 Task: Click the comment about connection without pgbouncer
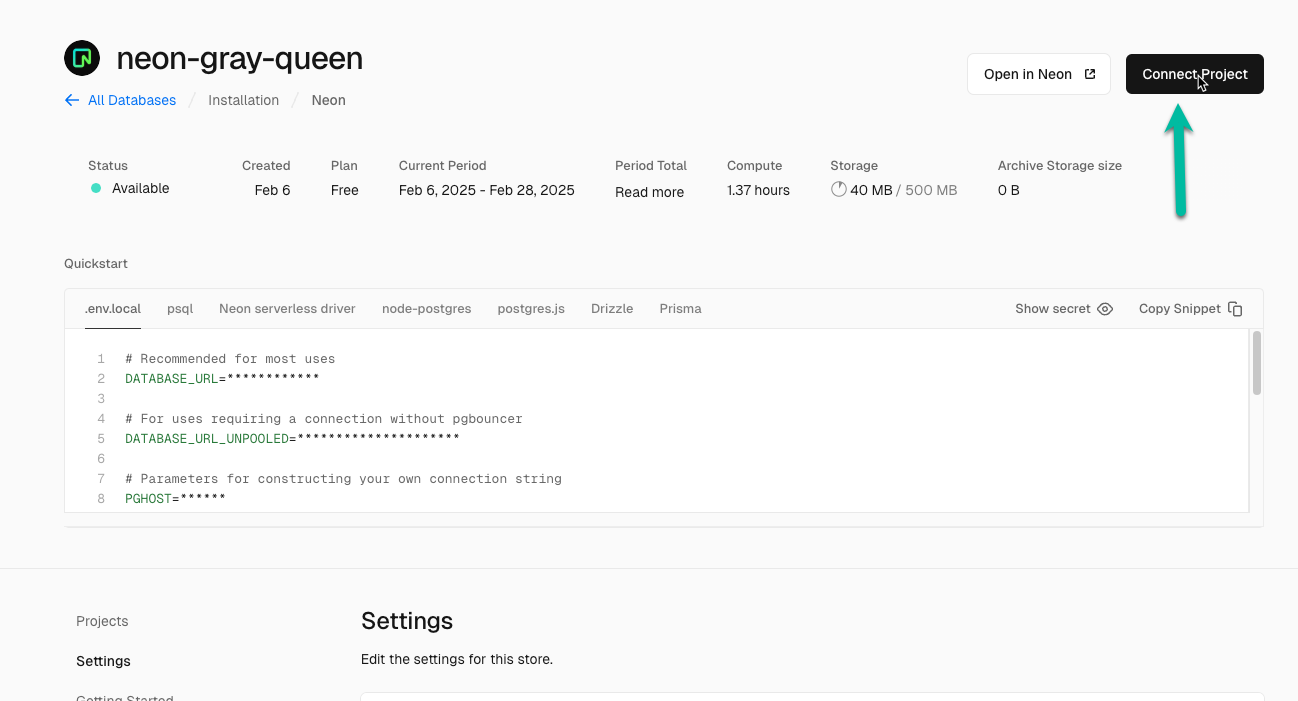click(x=324, y=419)
